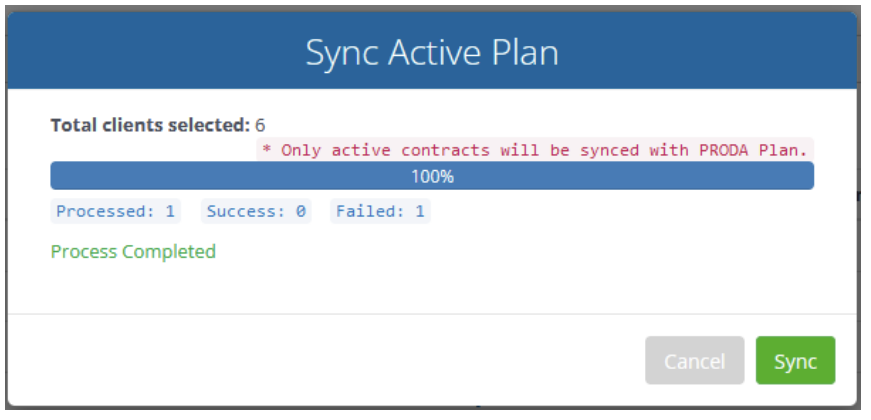Image resolution: width=871 pixels, height=420 pixels.
Task: Click the Processed: 1 counter badge
Action: pyautogui.click(x=116, y=211)
